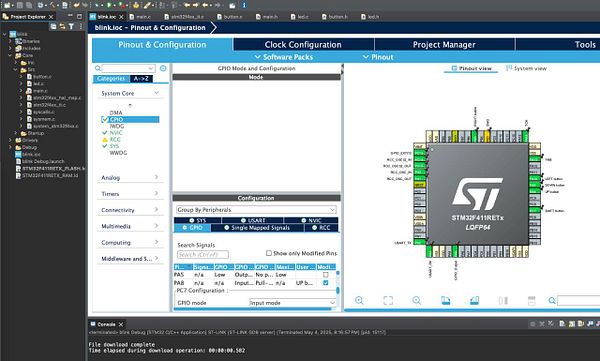Toggle Modified checkbox in PA8 row
600x361 pixels.
326,283
